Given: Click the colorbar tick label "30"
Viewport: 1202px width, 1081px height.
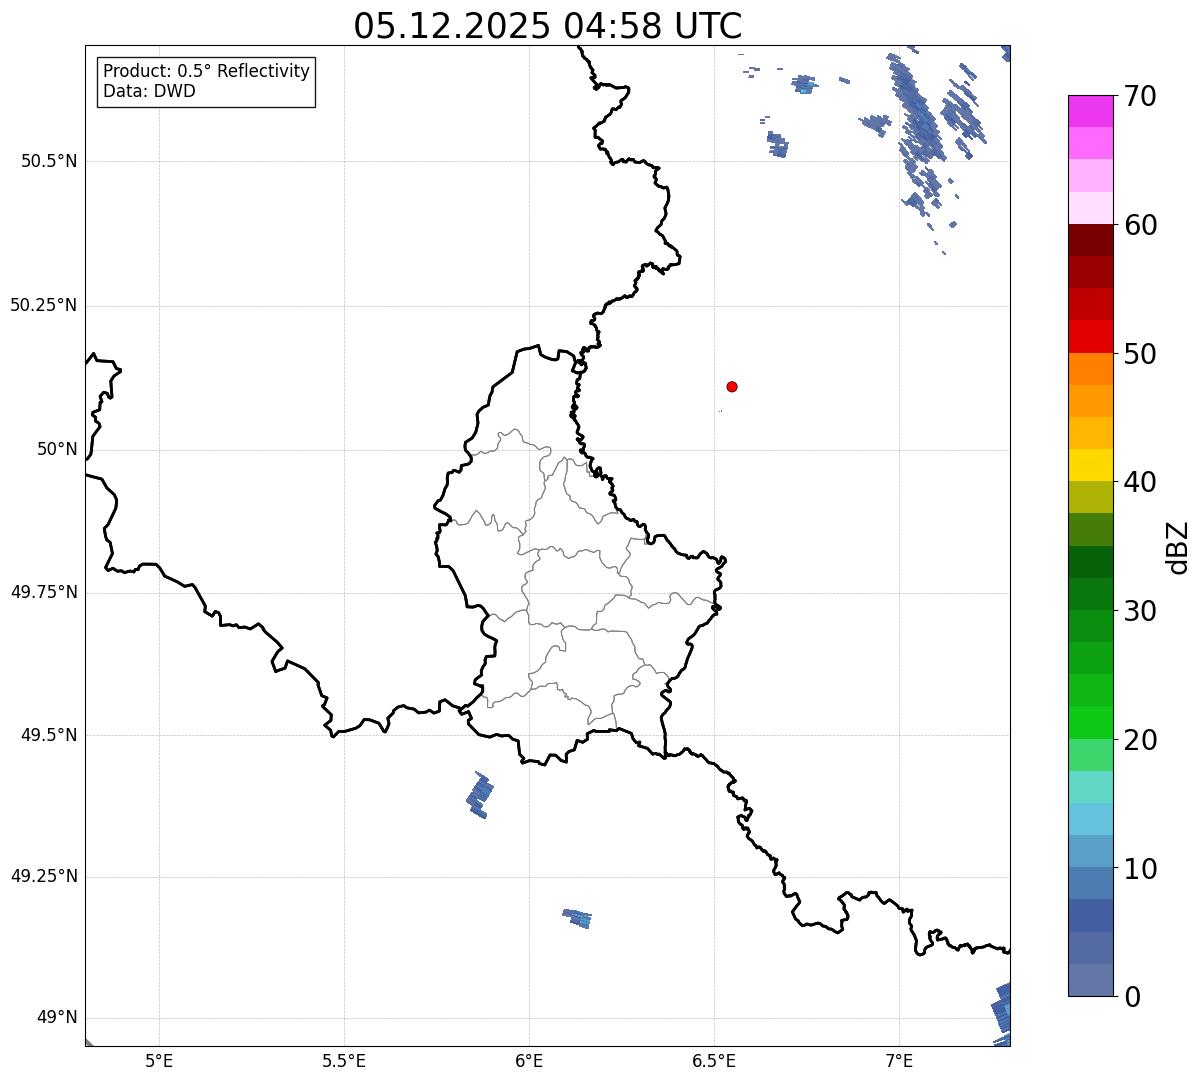Looking at the screenshot, I should coord(1140,611).
